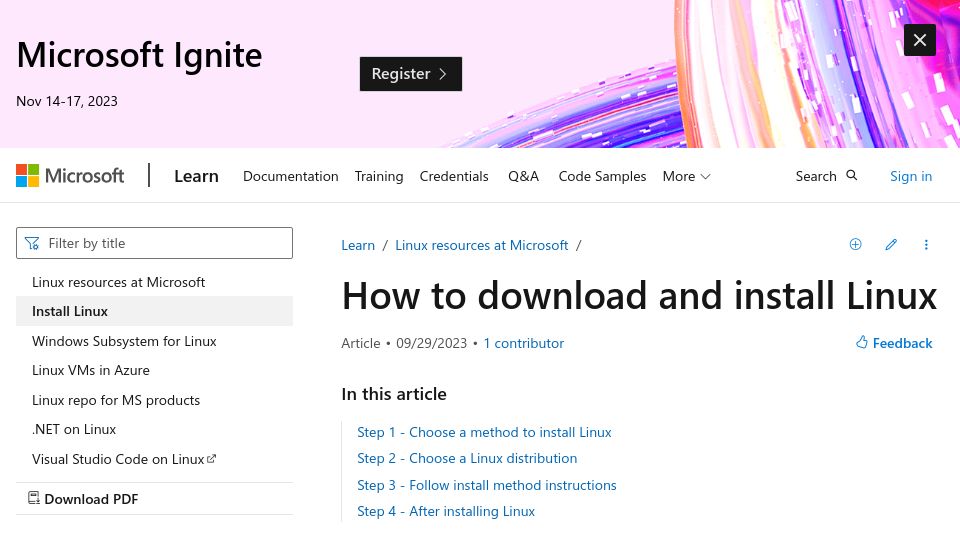Viewport: 960px width, 540px height.
Task: Open Windows Subsystem for Linux sidebar item
Action: (124, 341)
